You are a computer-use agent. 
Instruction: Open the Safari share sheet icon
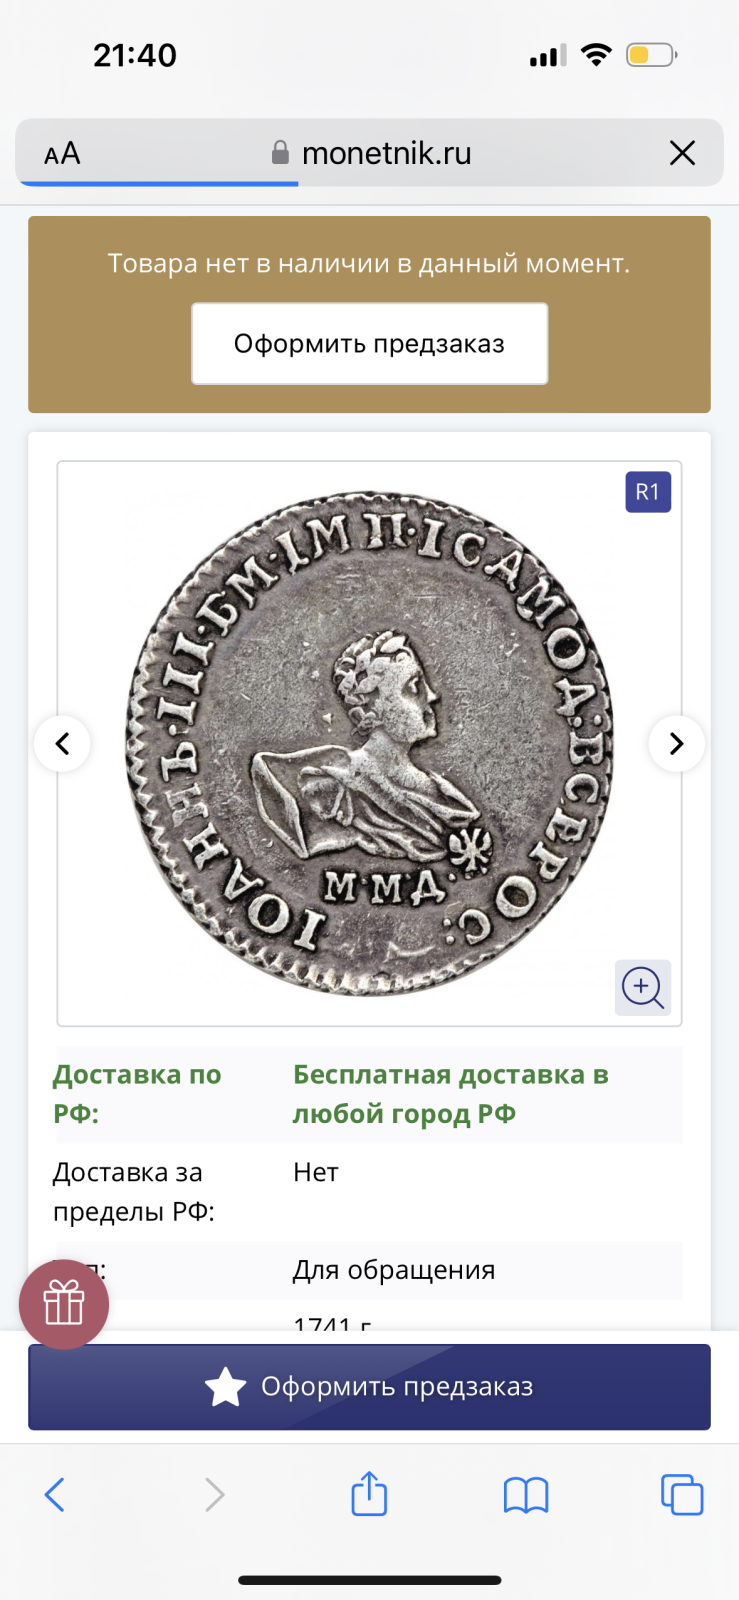369,1493
